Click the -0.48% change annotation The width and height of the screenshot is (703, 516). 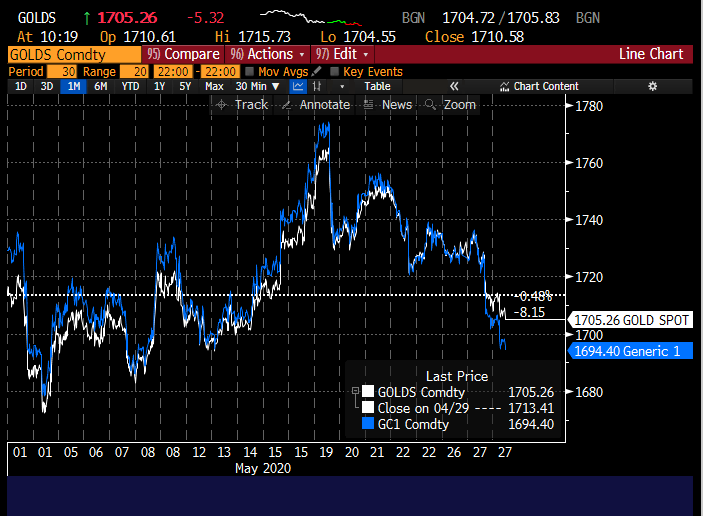point(533,296)
